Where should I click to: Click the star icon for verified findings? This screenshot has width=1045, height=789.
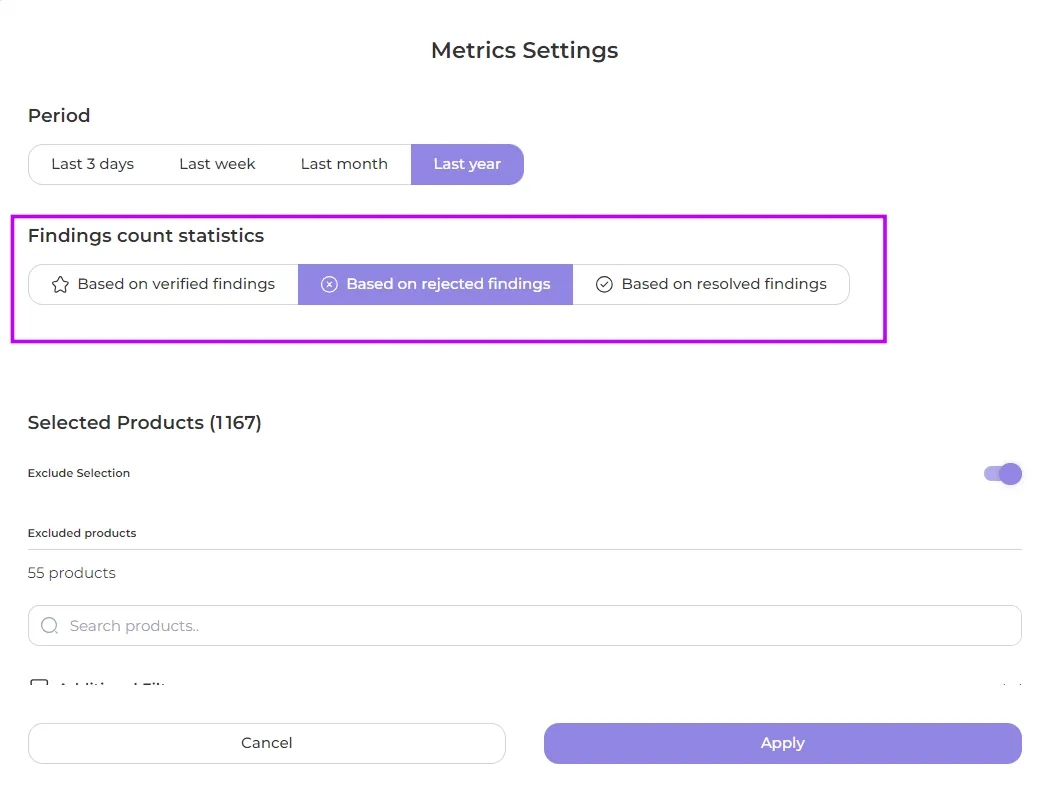pos(60,285)
